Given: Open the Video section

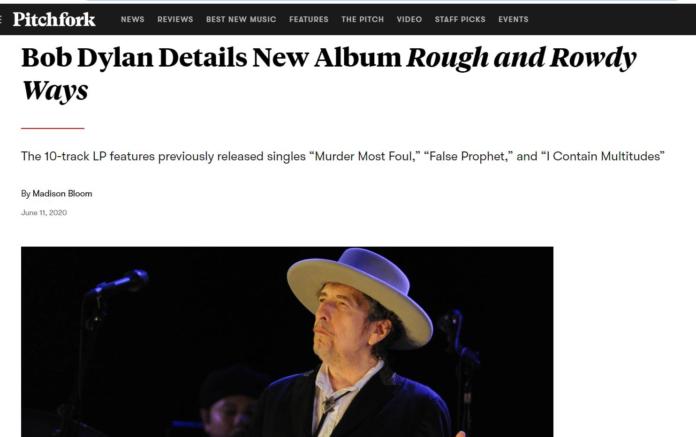Looking at the screenshot, I should click(x=409, y=20).
